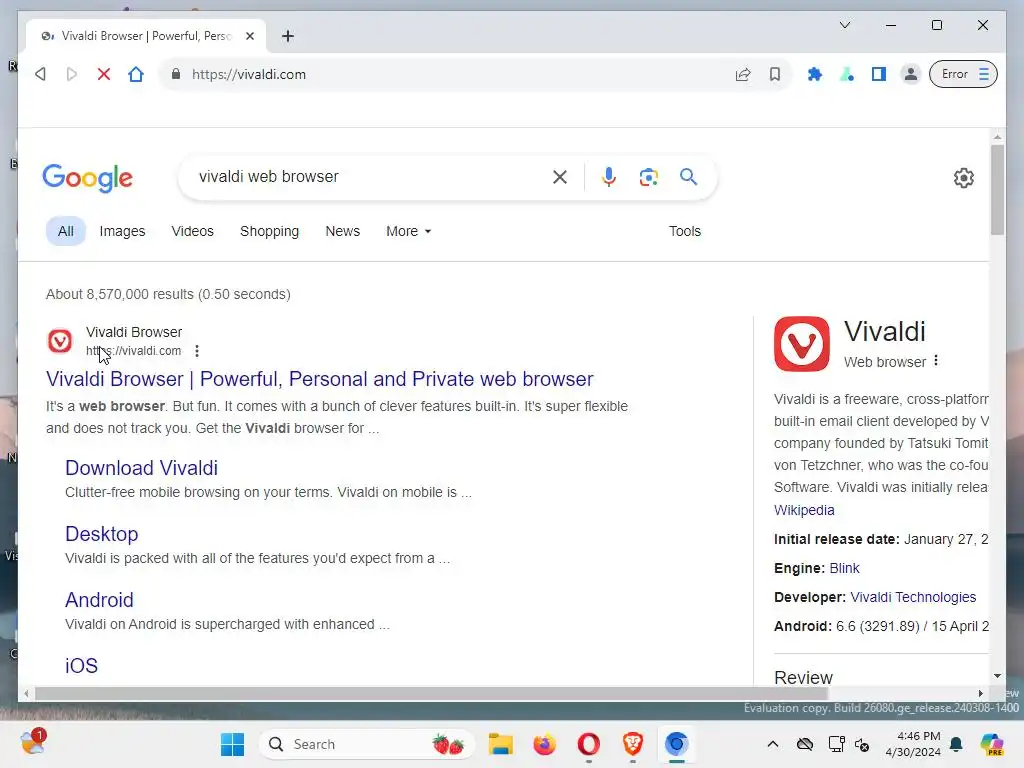Stop page loading with the red X
This screenshot has width=1024, height=768.
click(103, 74)
